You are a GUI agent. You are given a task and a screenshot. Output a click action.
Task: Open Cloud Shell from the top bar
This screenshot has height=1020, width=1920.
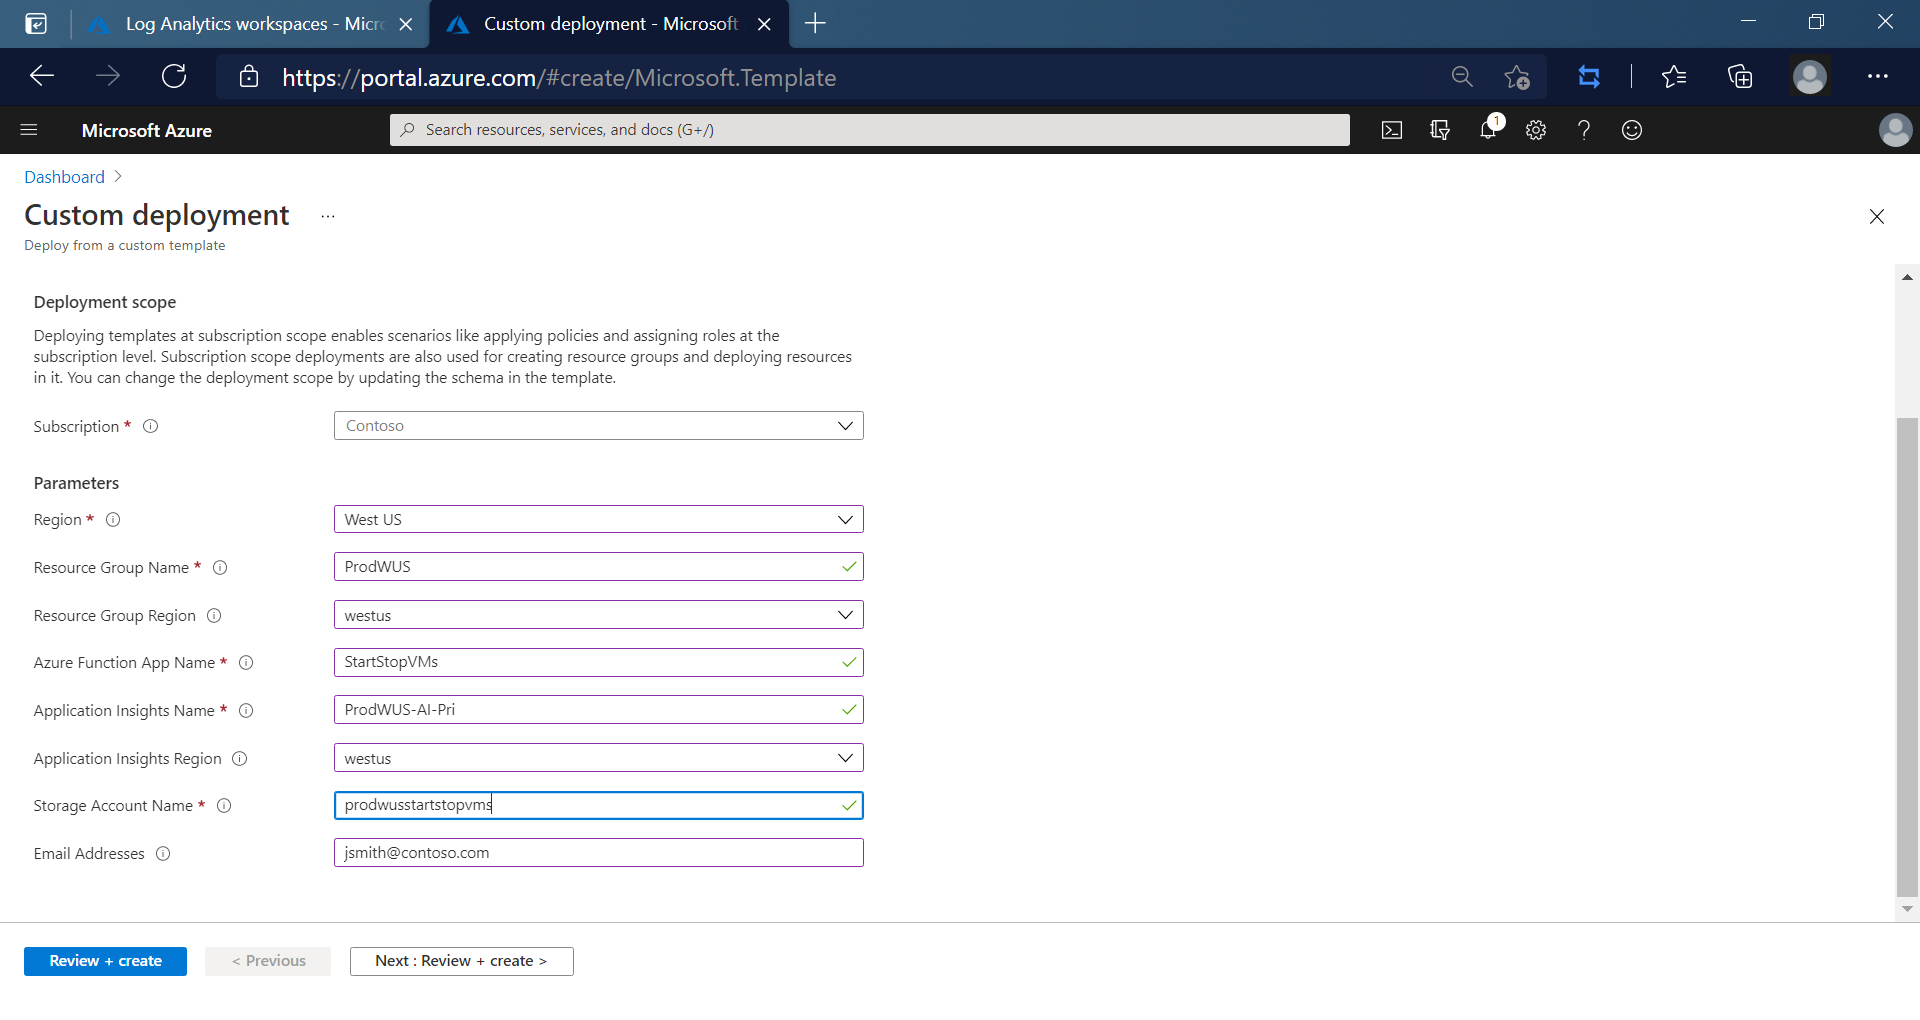pyautogui.click(x=1391, y=129)
